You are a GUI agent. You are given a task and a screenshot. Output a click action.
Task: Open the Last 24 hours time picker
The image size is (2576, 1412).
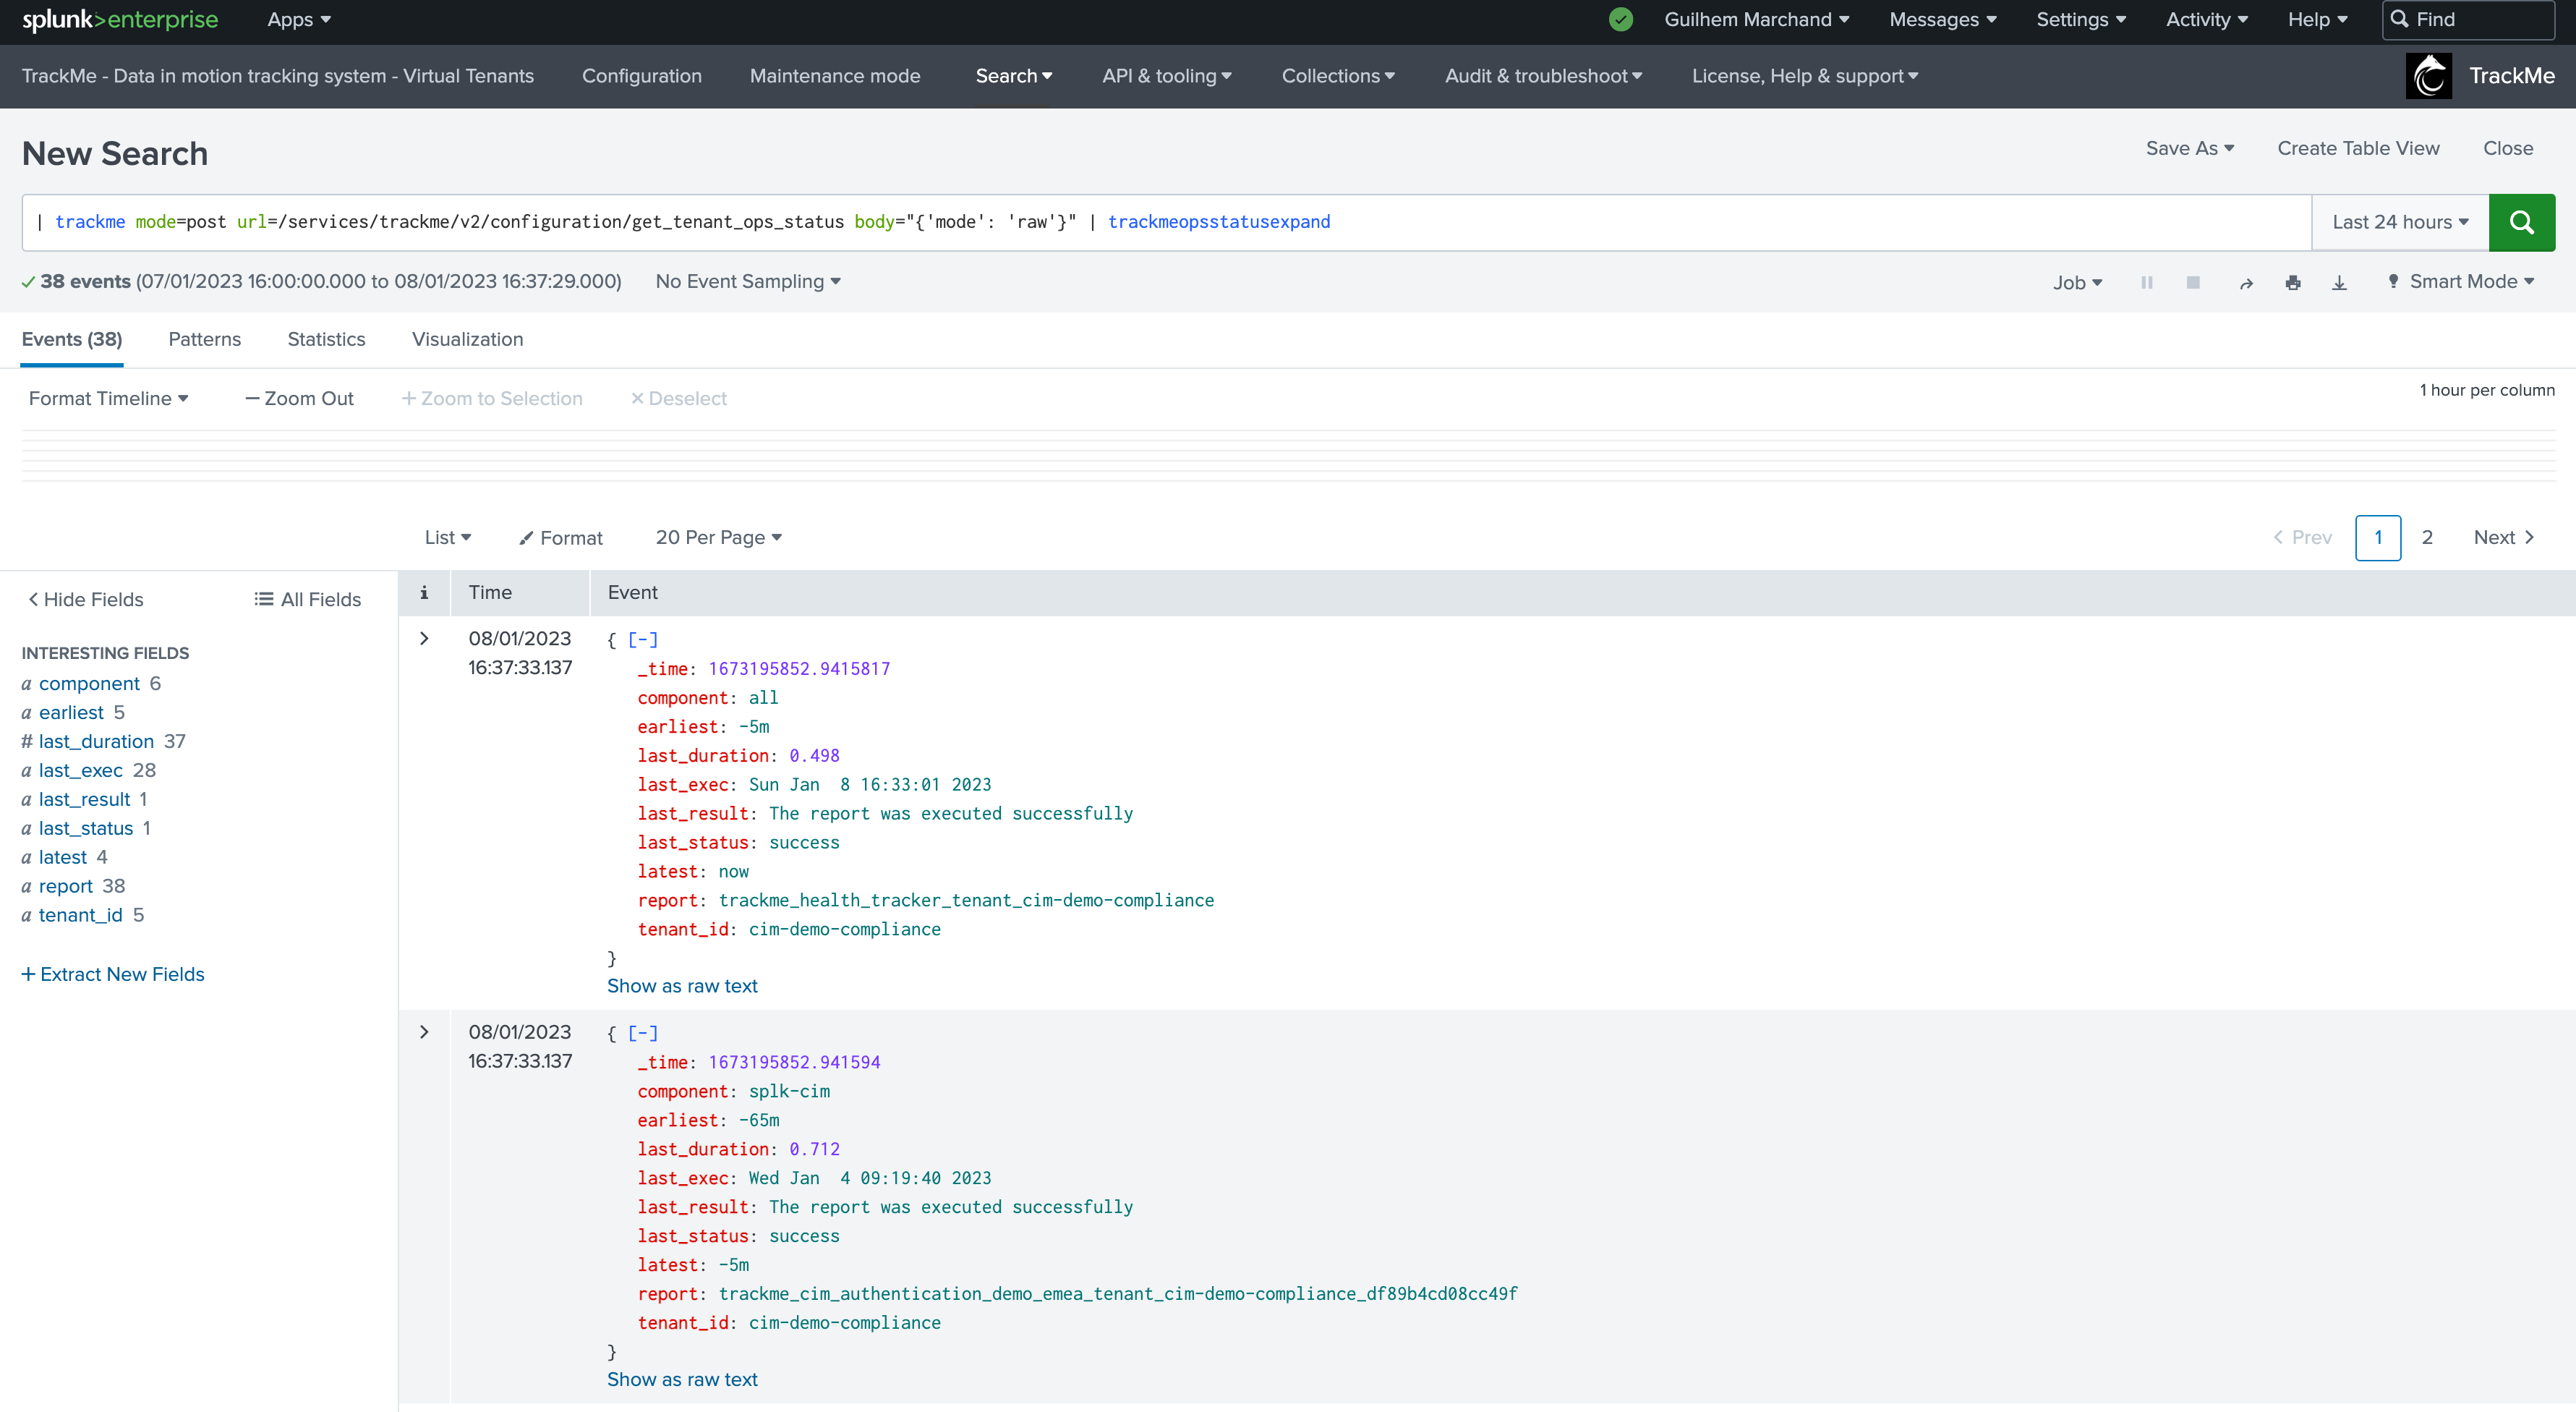pyautogui.click(x=2400, y=222)
